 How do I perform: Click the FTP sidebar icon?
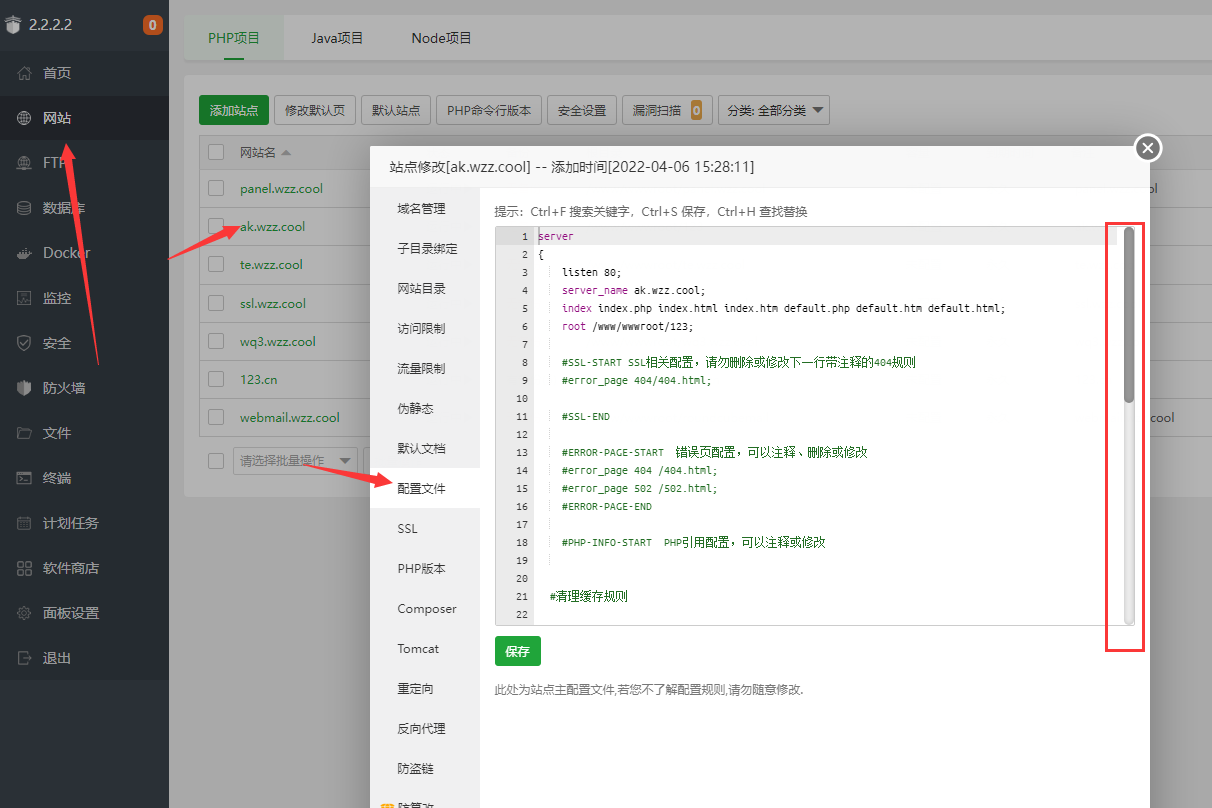[25, 163]
